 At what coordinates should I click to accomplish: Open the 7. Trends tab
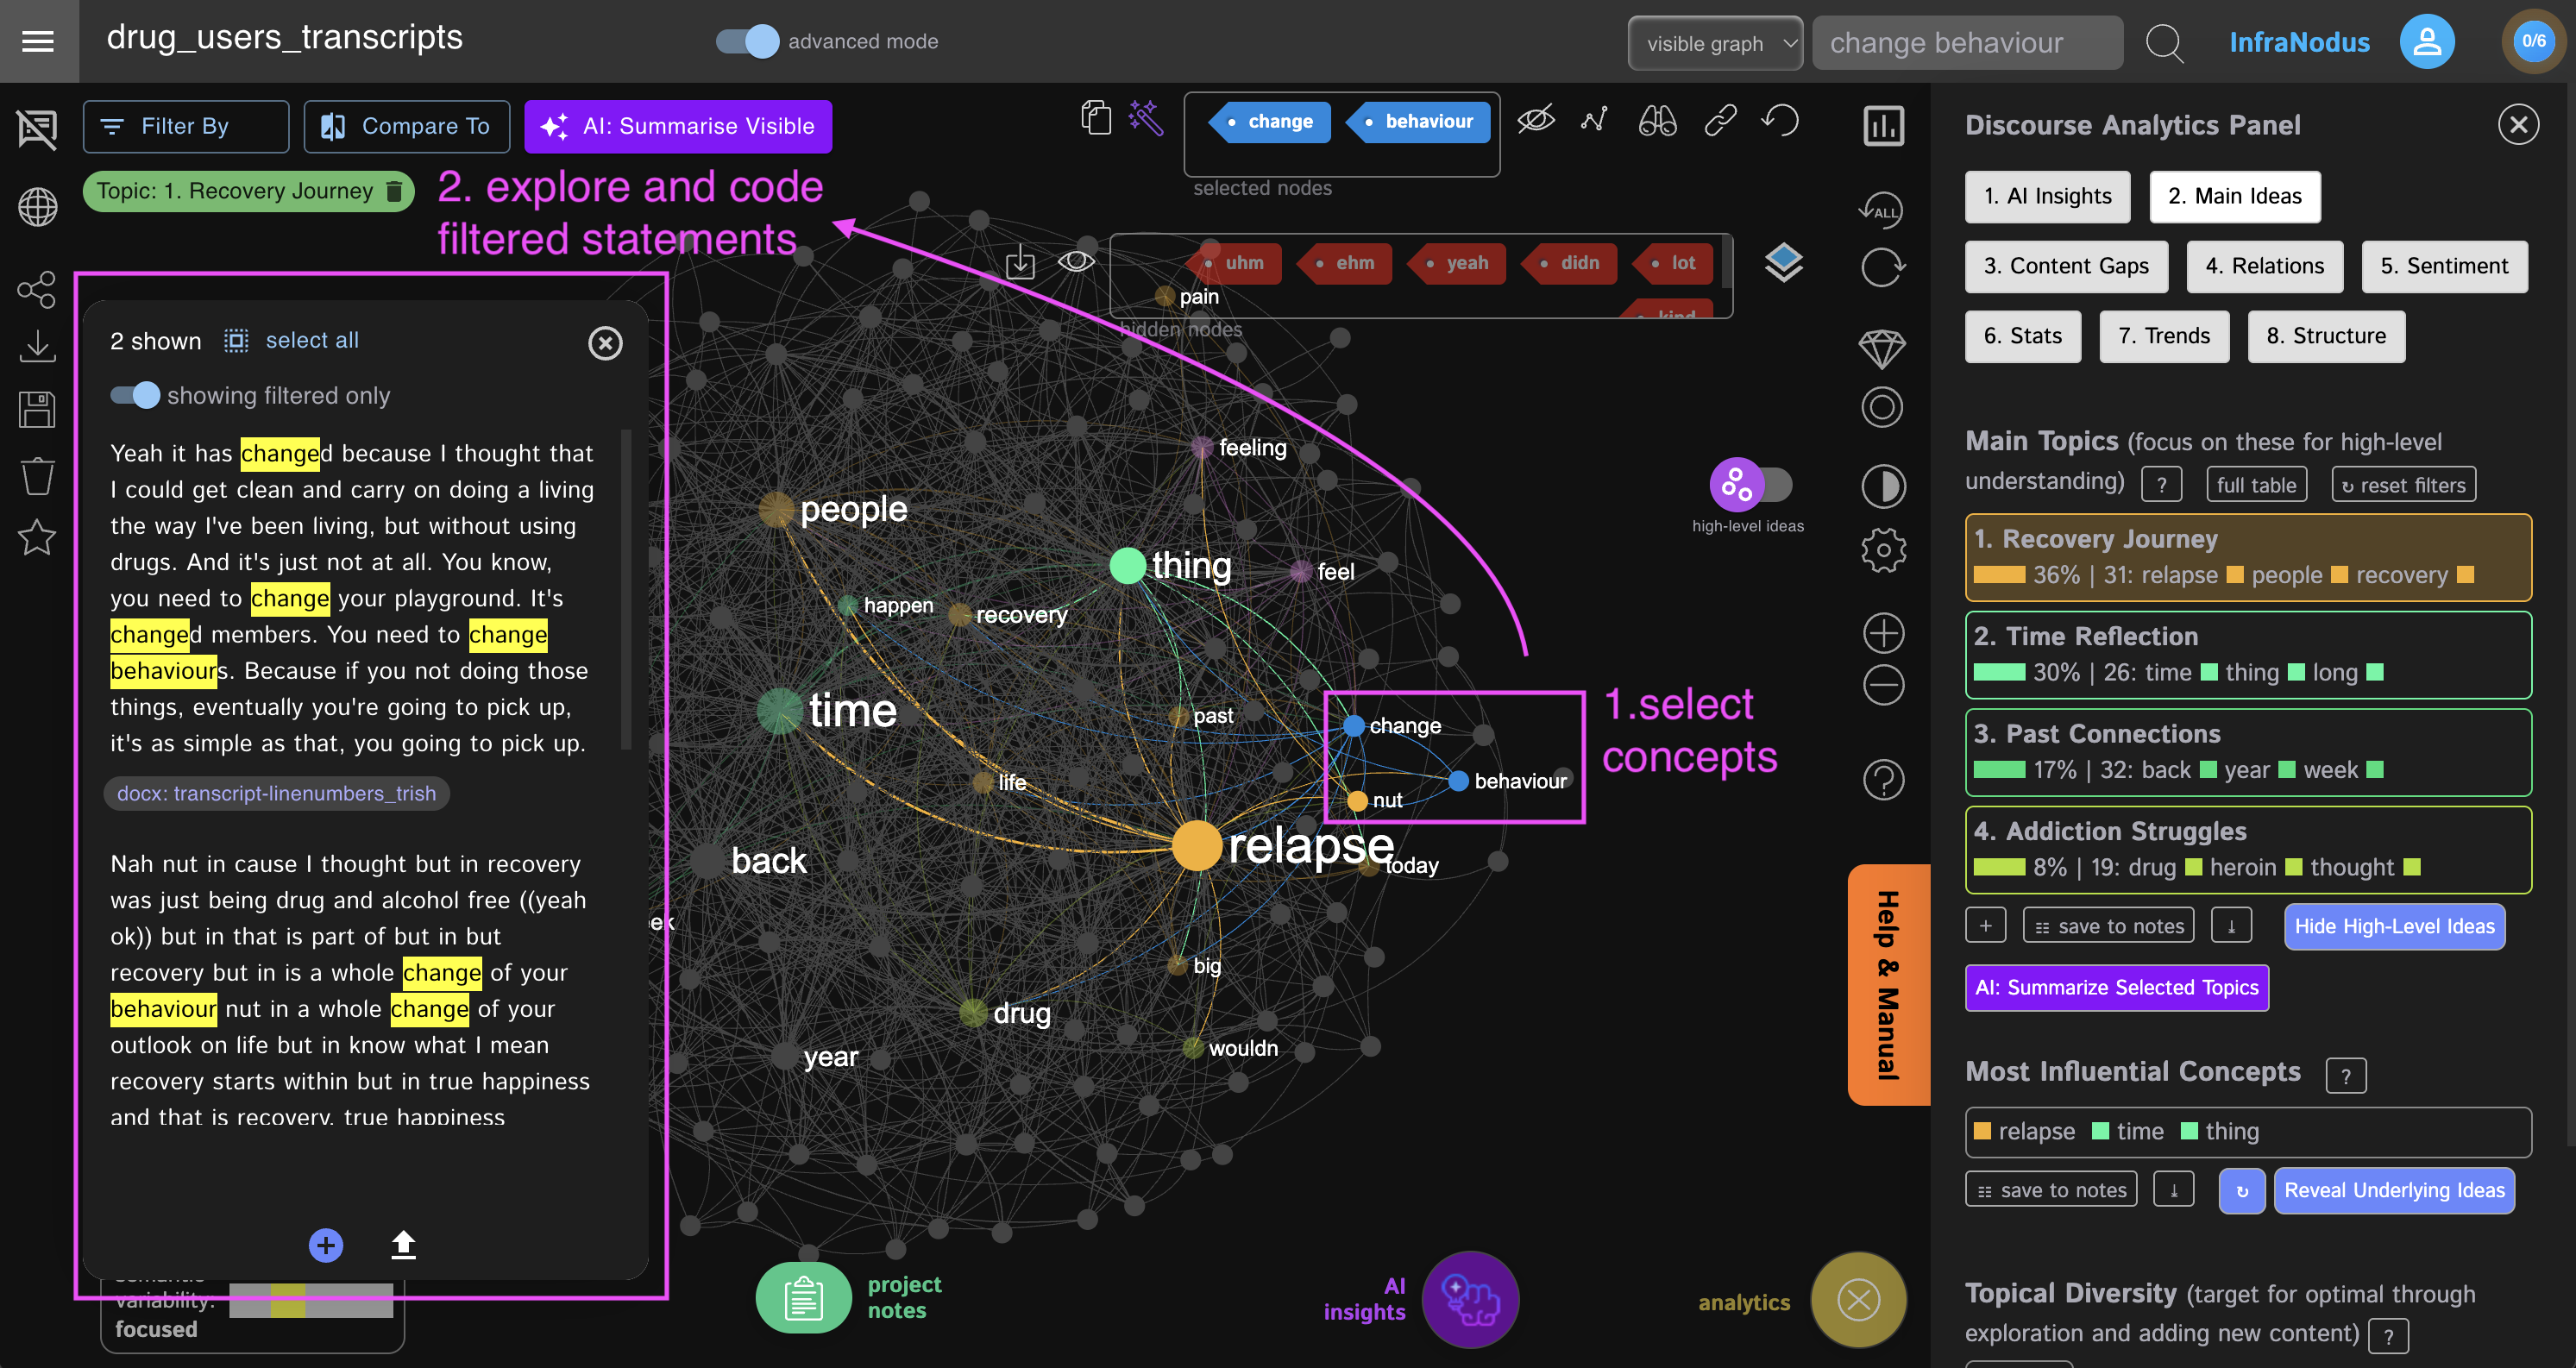(x=2164, y=336)
